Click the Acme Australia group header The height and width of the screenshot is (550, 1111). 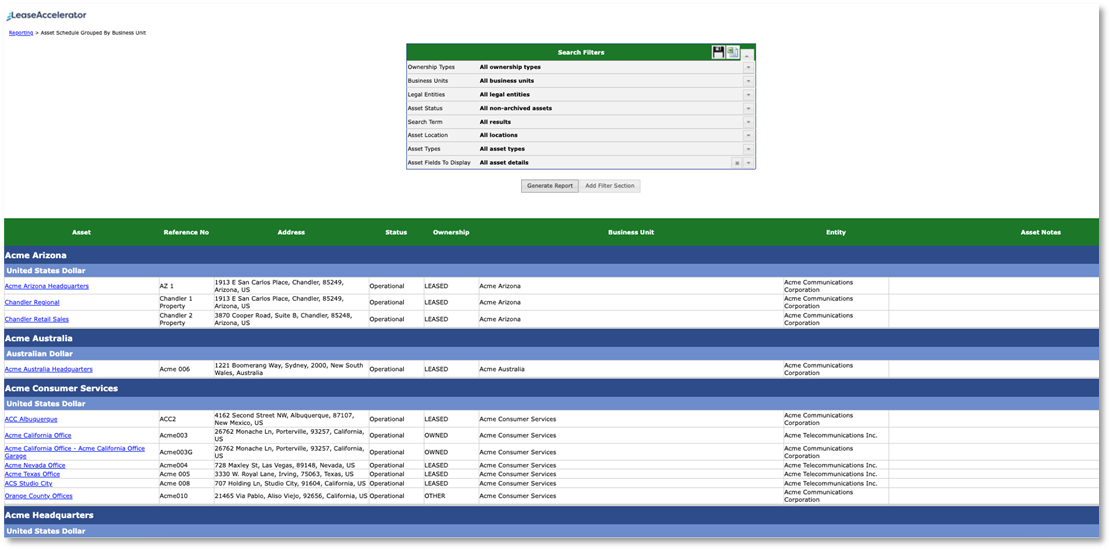pyautogui.click(x=551, y=339)
